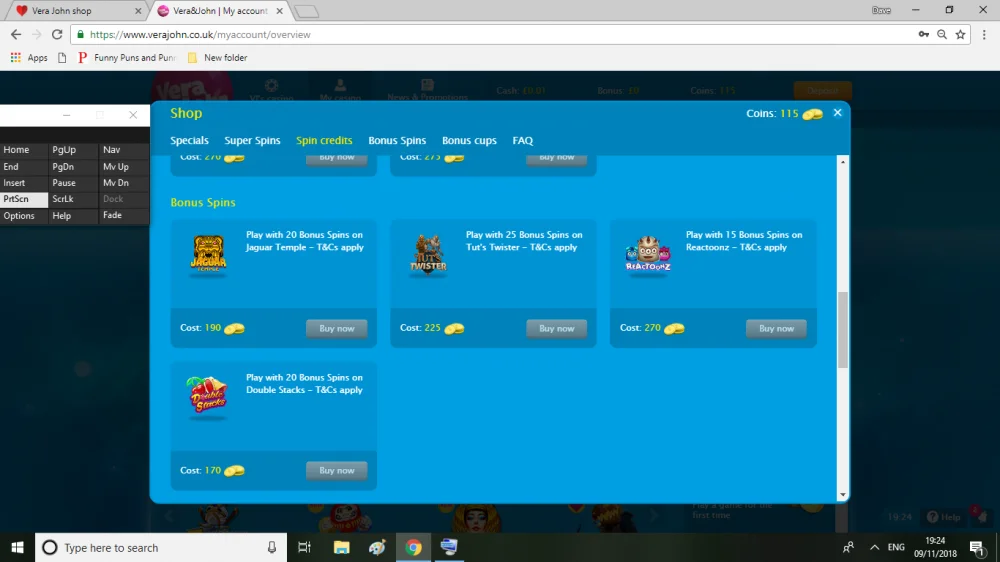Open the Specials shop tab
This screenshot has height=562, width=1000.
pyautogui.click(x=189, y=140)
